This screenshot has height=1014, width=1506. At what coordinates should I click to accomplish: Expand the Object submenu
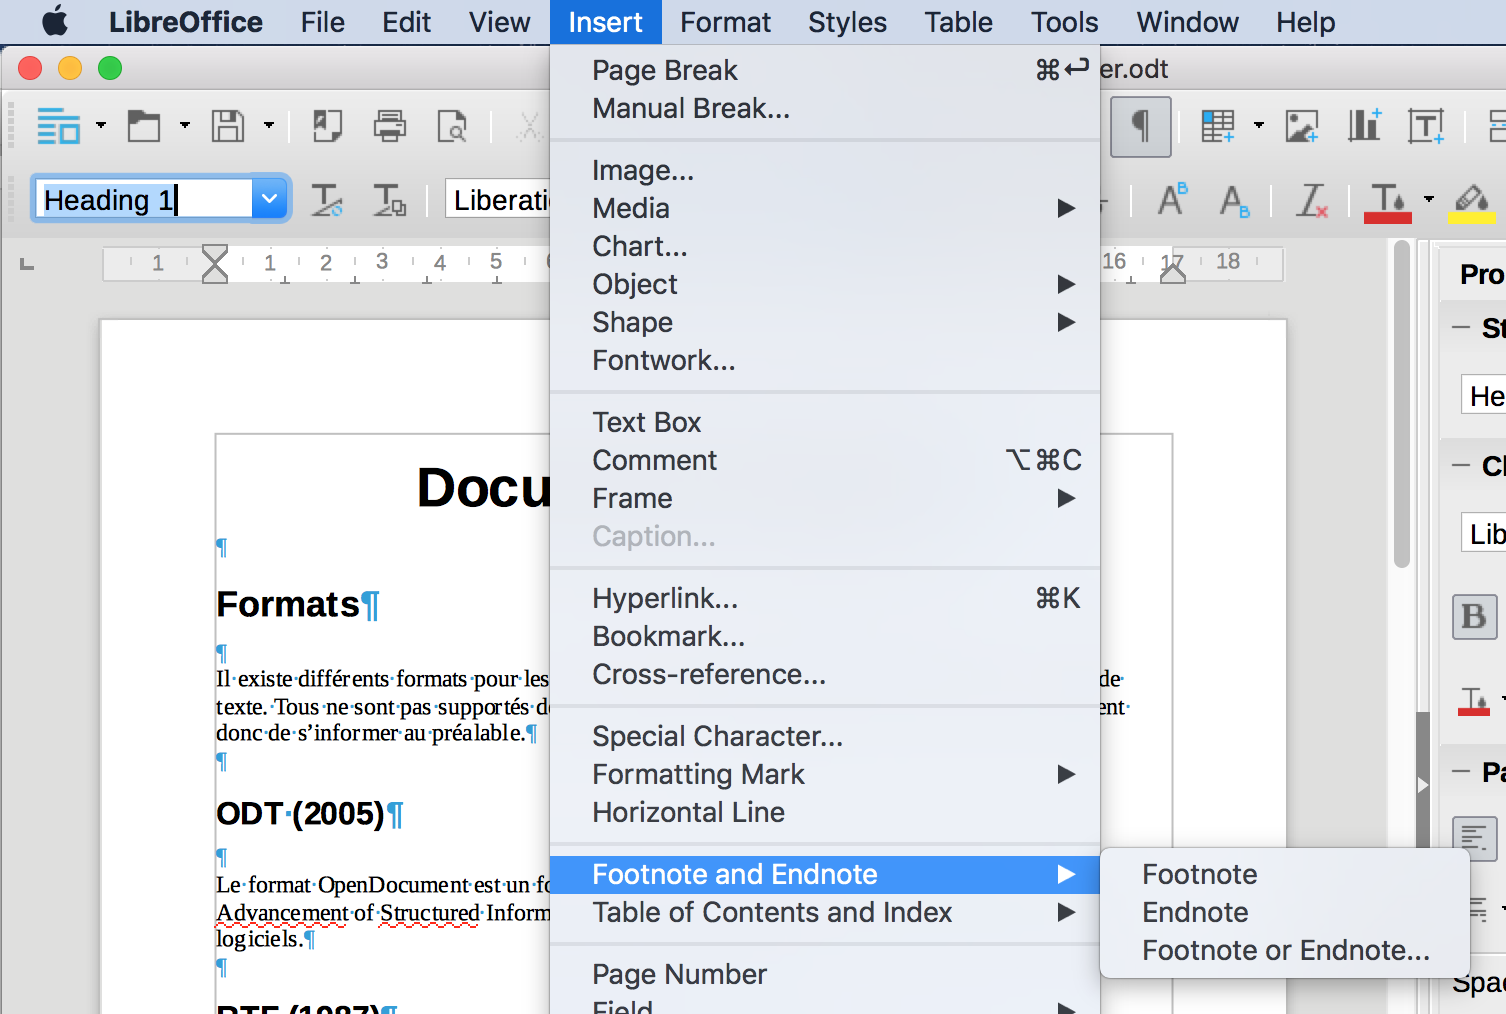[x=825, y=284]
